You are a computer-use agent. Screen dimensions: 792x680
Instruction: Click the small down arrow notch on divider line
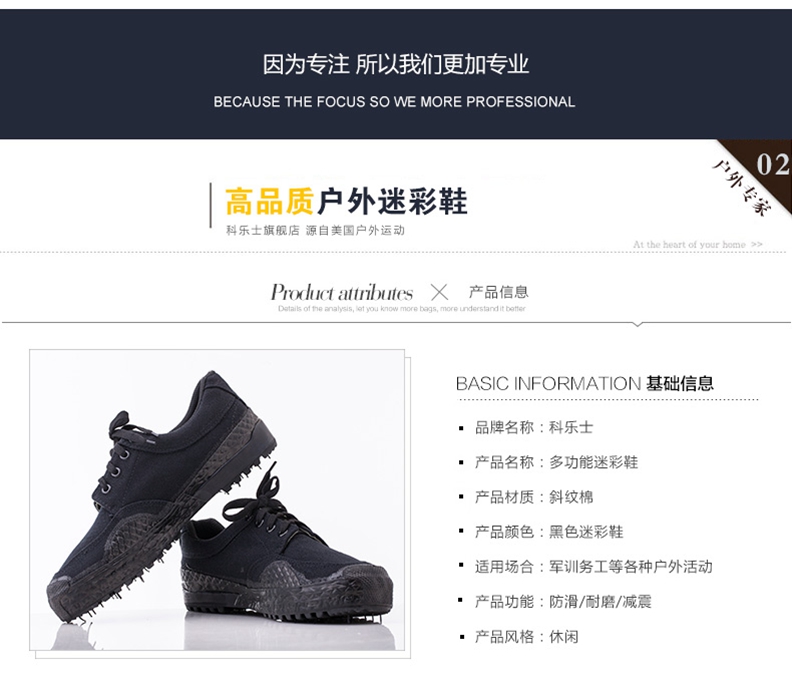click(x=637, y=324)
